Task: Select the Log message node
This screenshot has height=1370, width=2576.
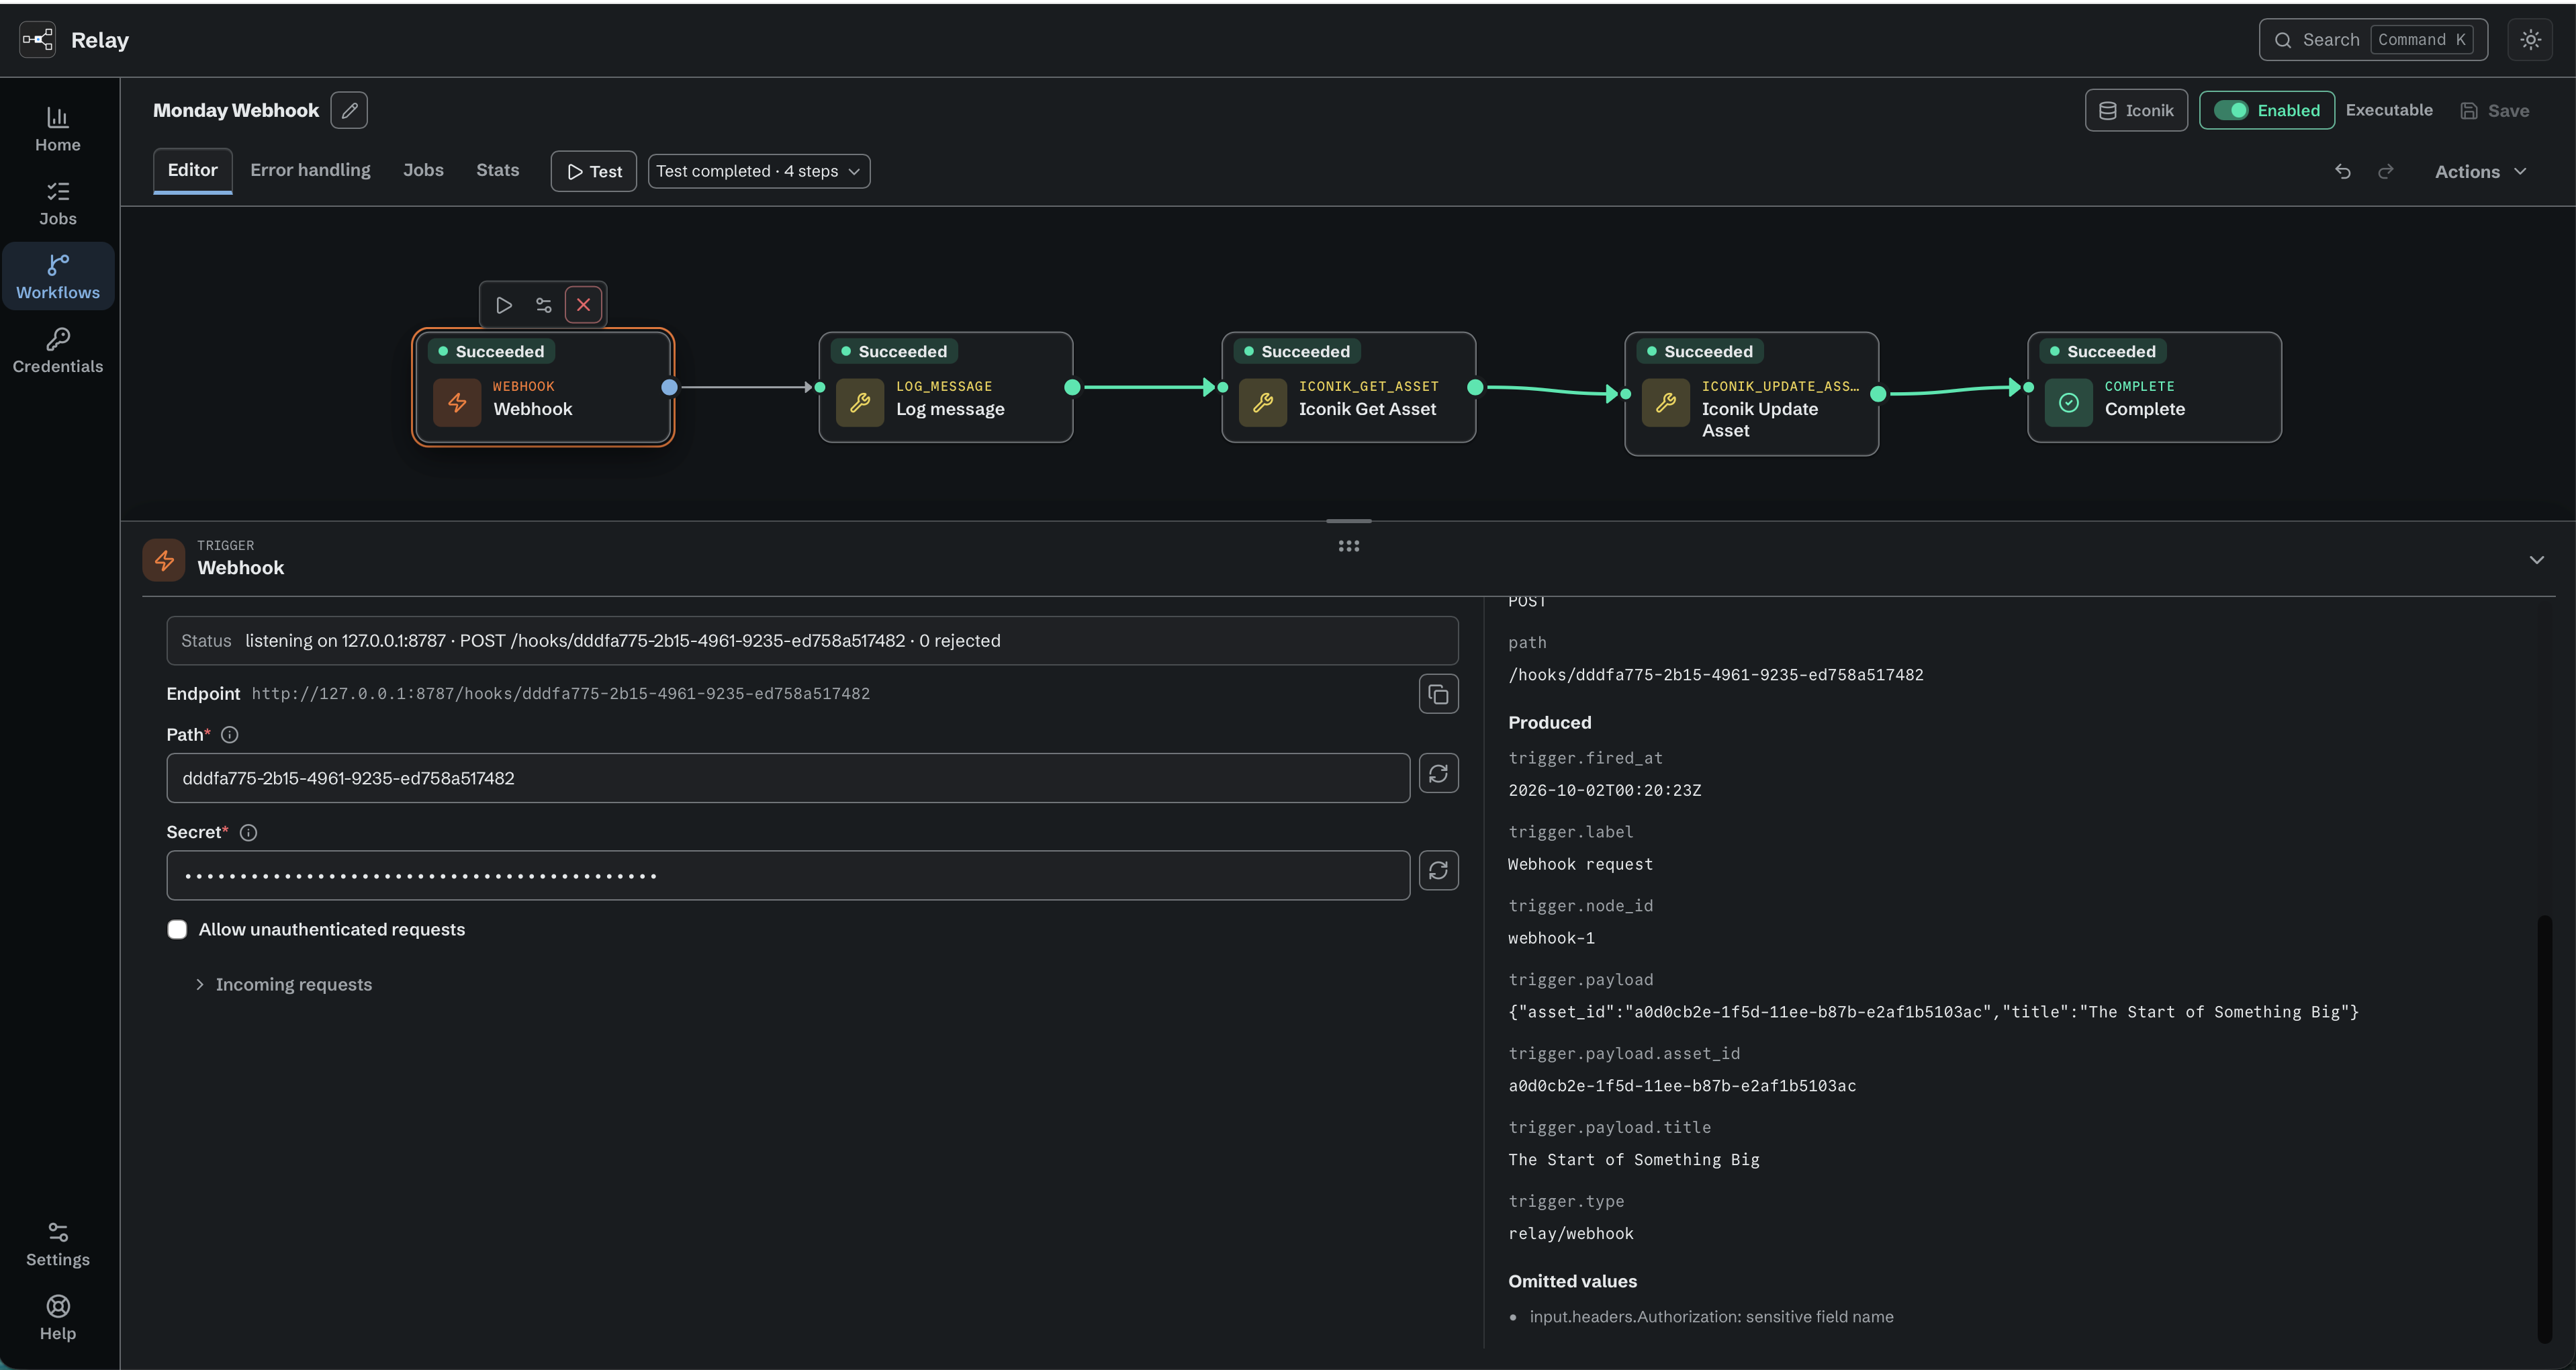Action: tap(946, 387)
